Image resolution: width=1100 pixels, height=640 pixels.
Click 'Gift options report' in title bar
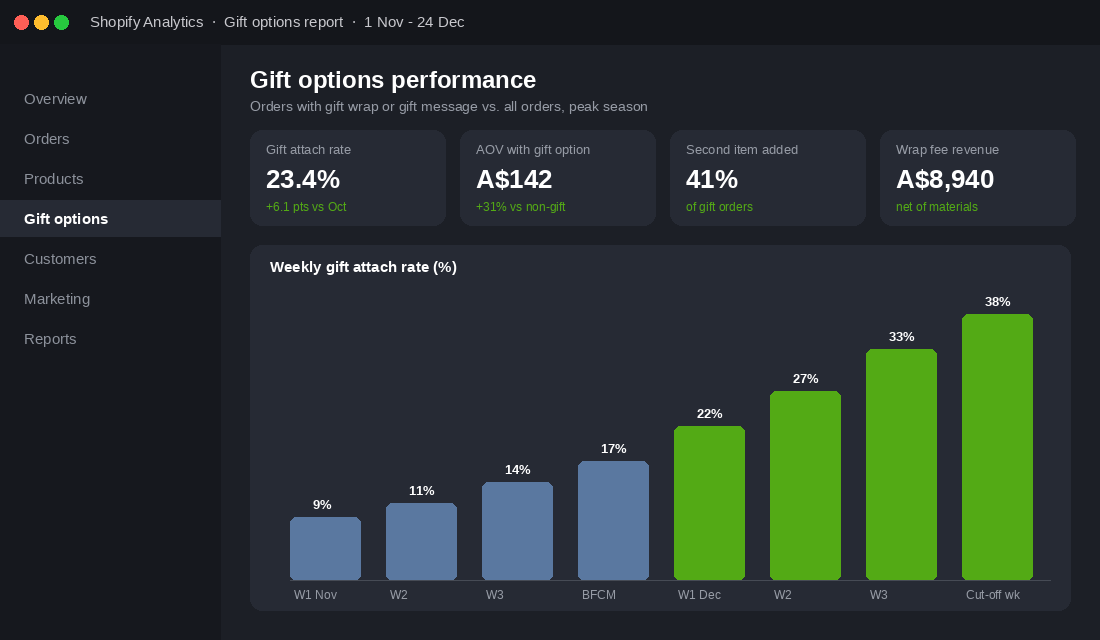(x=283, y=22)
